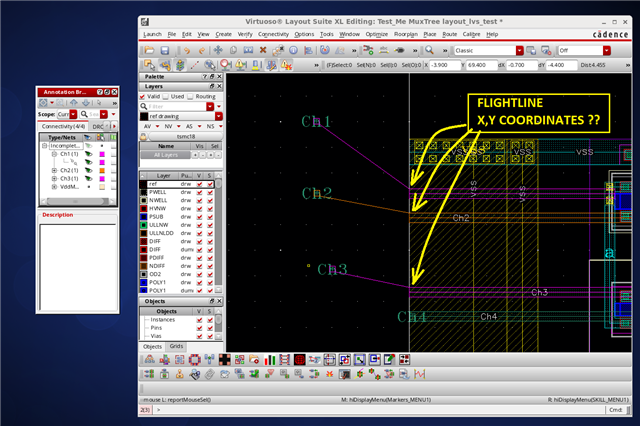Click the Create Ruler dashed line icon
Image resolution: width=640 pixels, height=426 pixels.
pyautogui.click(x=195, y=65)
